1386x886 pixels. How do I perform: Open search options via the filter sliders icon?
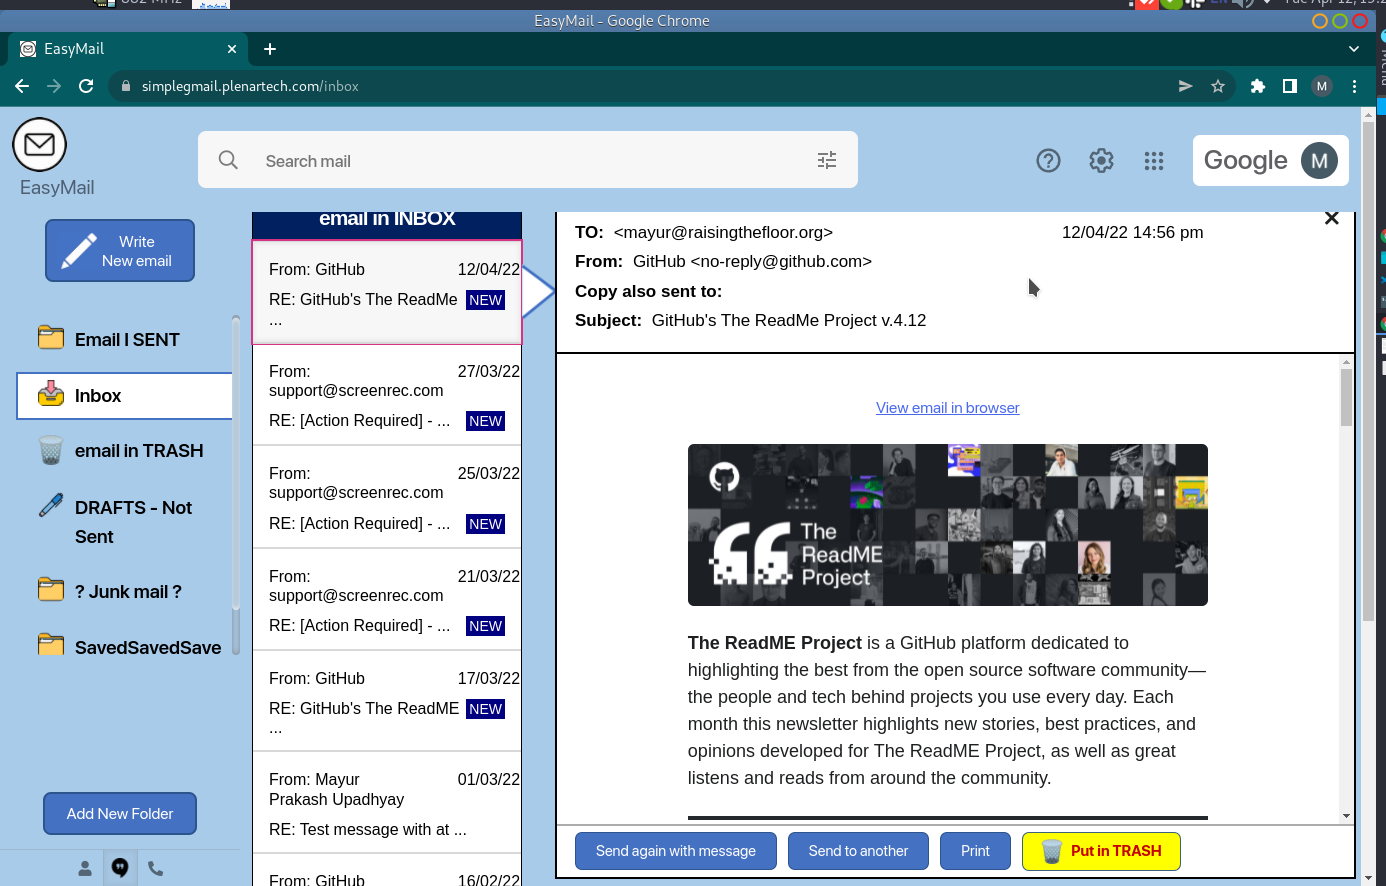pos(826,159)
